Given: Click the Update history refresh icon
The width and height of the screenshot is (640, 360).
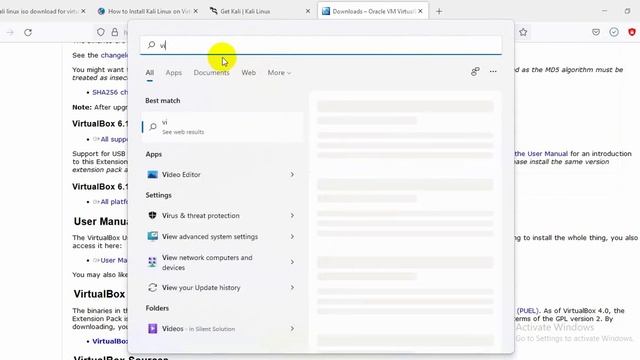Looking at the screenshot, I should point(152,288).
